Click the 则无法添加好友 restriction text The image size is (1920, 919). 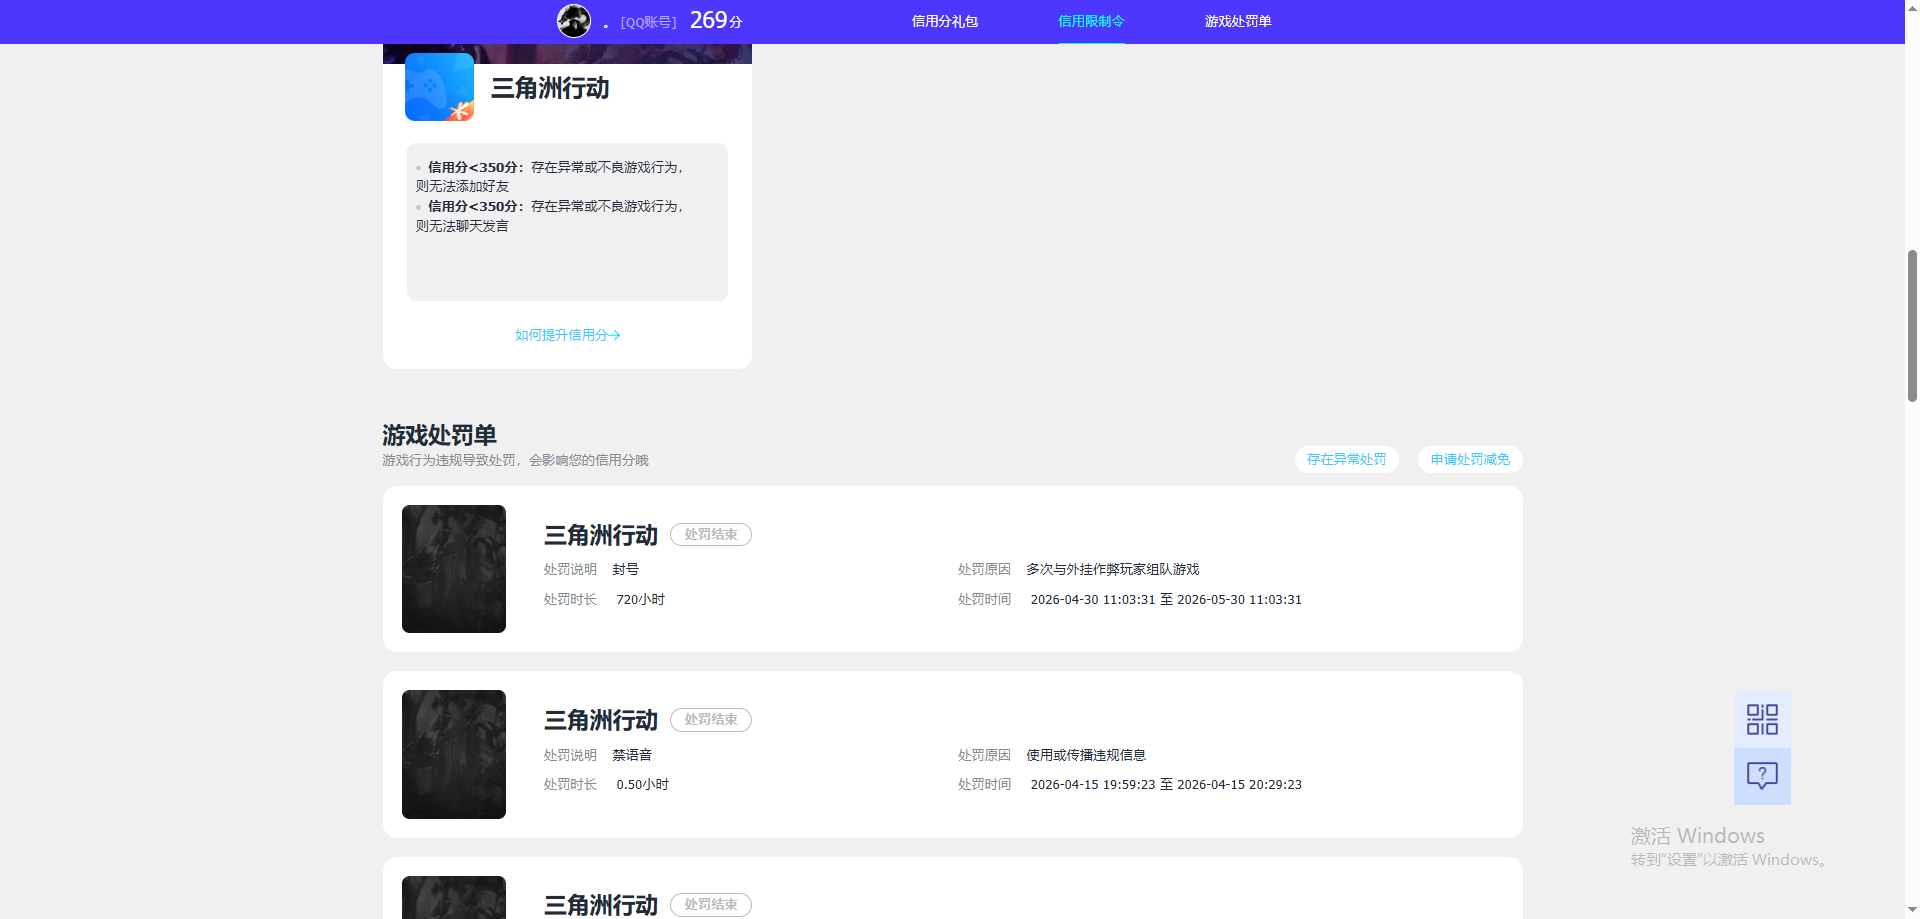click(463, 186)
